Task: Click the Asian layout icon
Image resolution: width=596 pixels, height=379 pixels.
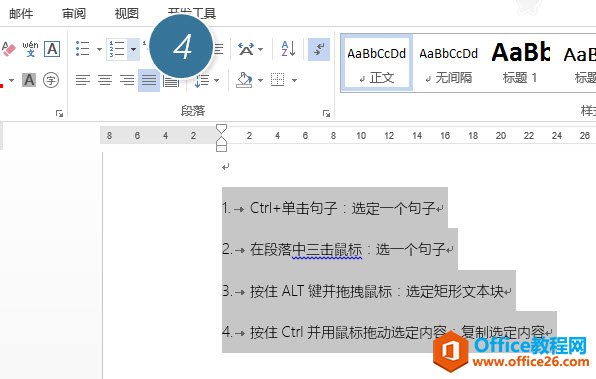Action: pyautogui.click(x=246, y=49)
